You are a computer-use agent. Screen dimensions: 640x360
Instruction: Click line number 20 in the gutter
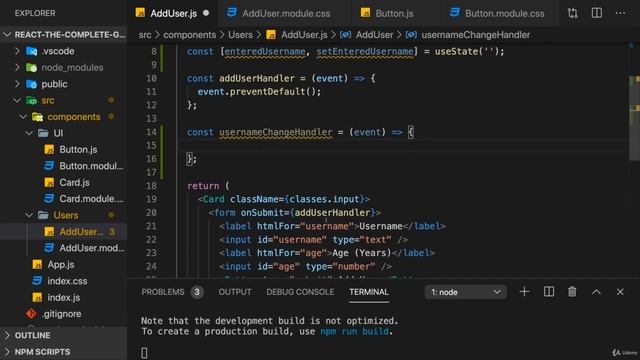coord(151,213)
